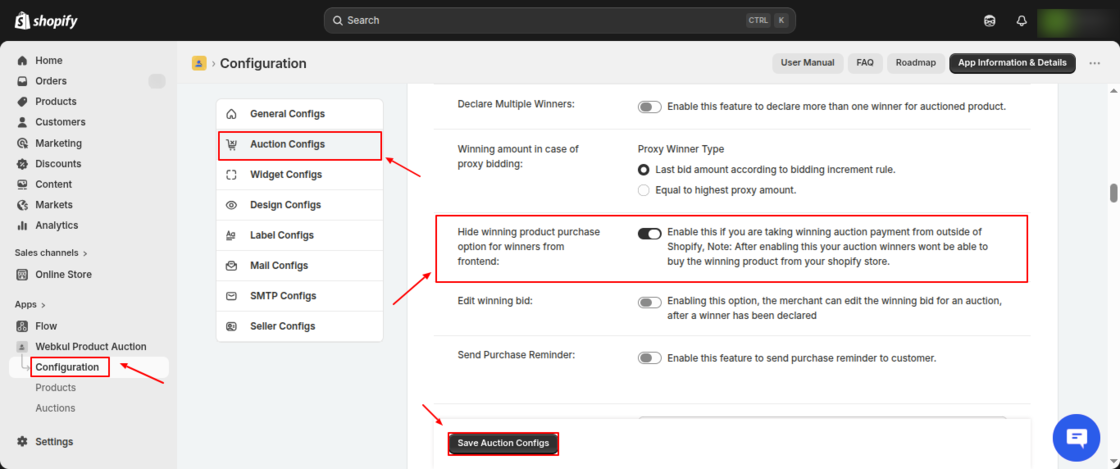1120x469 pixels.
Task: Click the Marketing target icon
Action: [x=22, y=143]
